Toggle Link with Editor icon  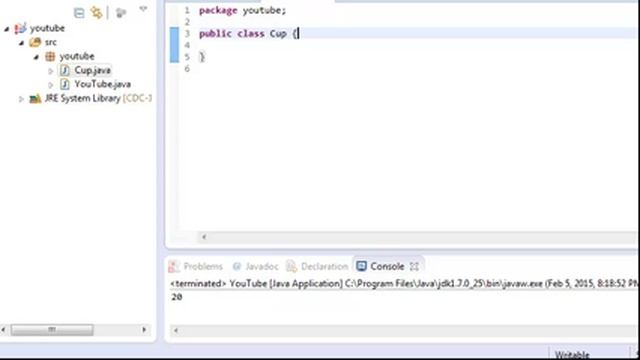pyautogui.click(x=97, y=13)
